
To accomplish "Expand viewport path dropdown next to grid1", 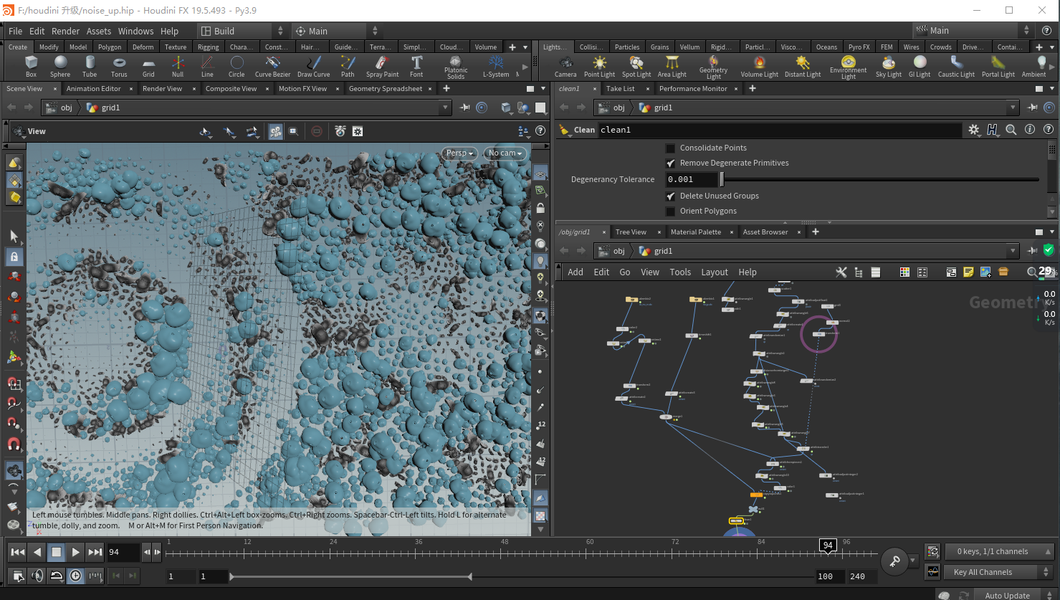I will pyautogui.click(x=444, y=107).
